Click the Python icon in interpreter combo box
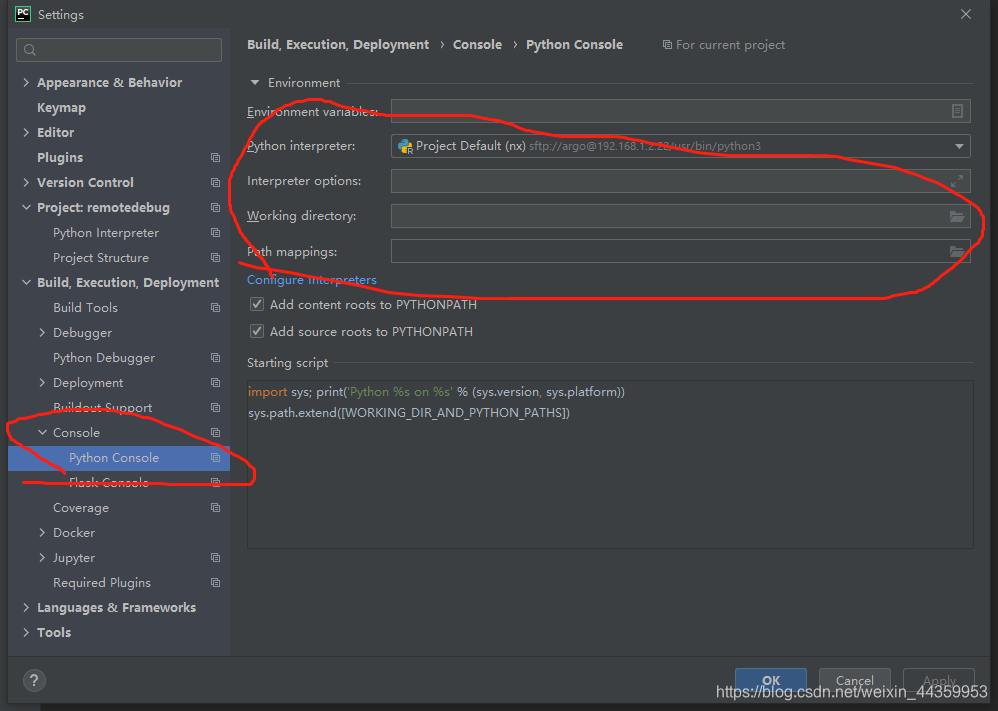The height and width of the screenshot is (711, 998). (405, 146)
